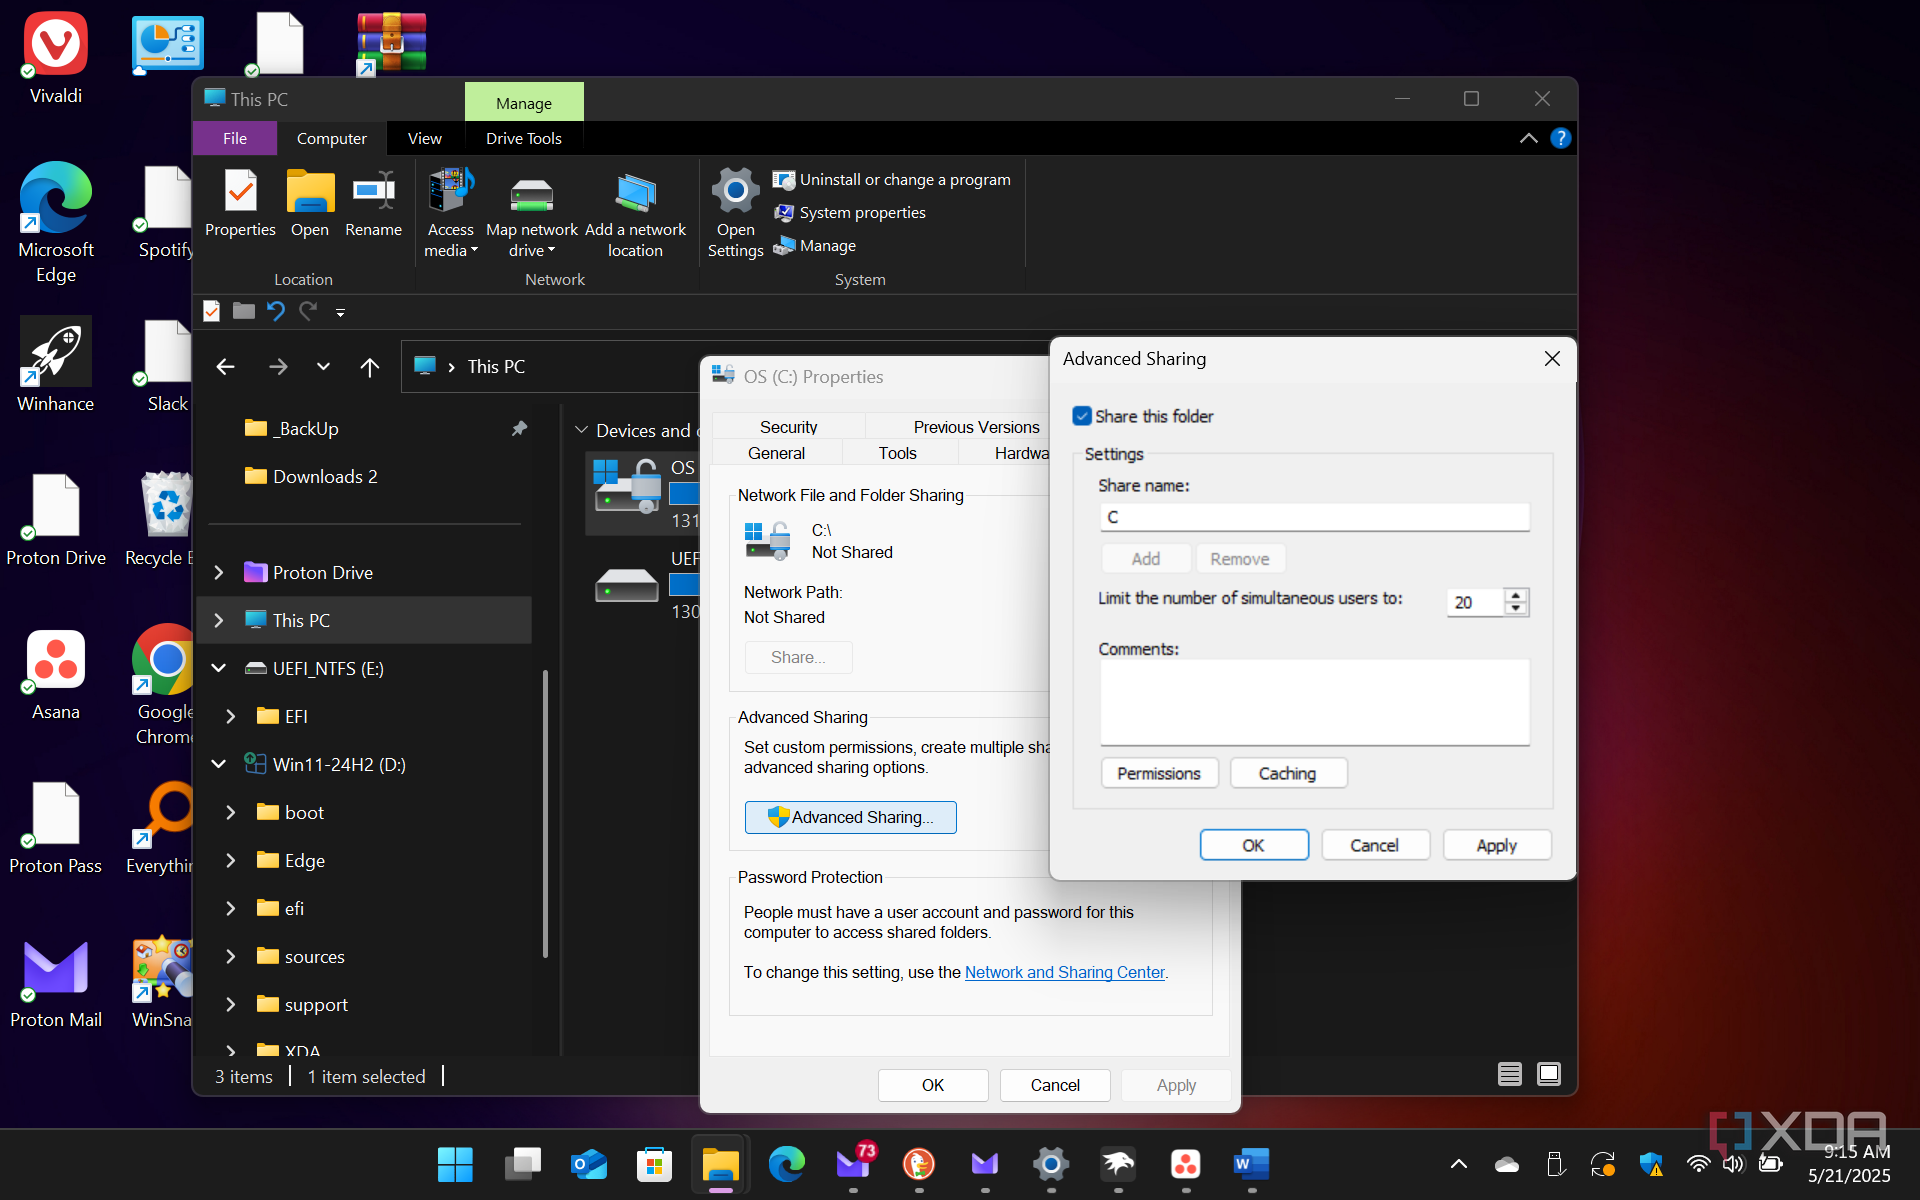Screen dimensions: 1920x1200
Task: Click the Share name input field
Action: click(1314, 517)
